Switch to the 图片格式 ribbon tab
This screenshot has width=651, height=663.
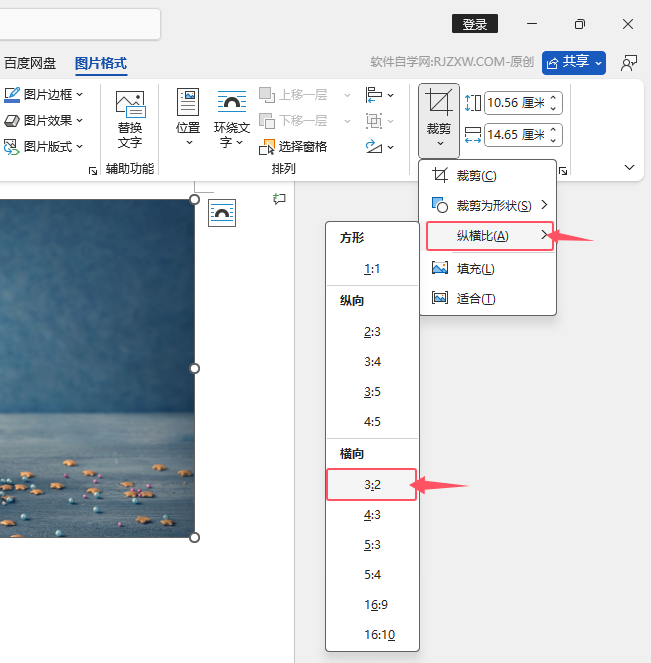pos(101,63)
